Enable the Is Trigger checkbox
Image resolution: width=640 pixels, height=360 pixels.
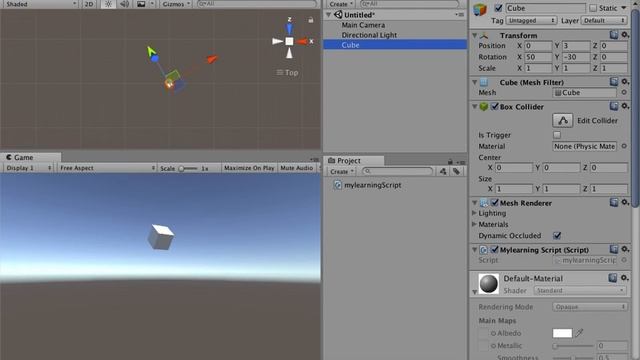[557, 135]
